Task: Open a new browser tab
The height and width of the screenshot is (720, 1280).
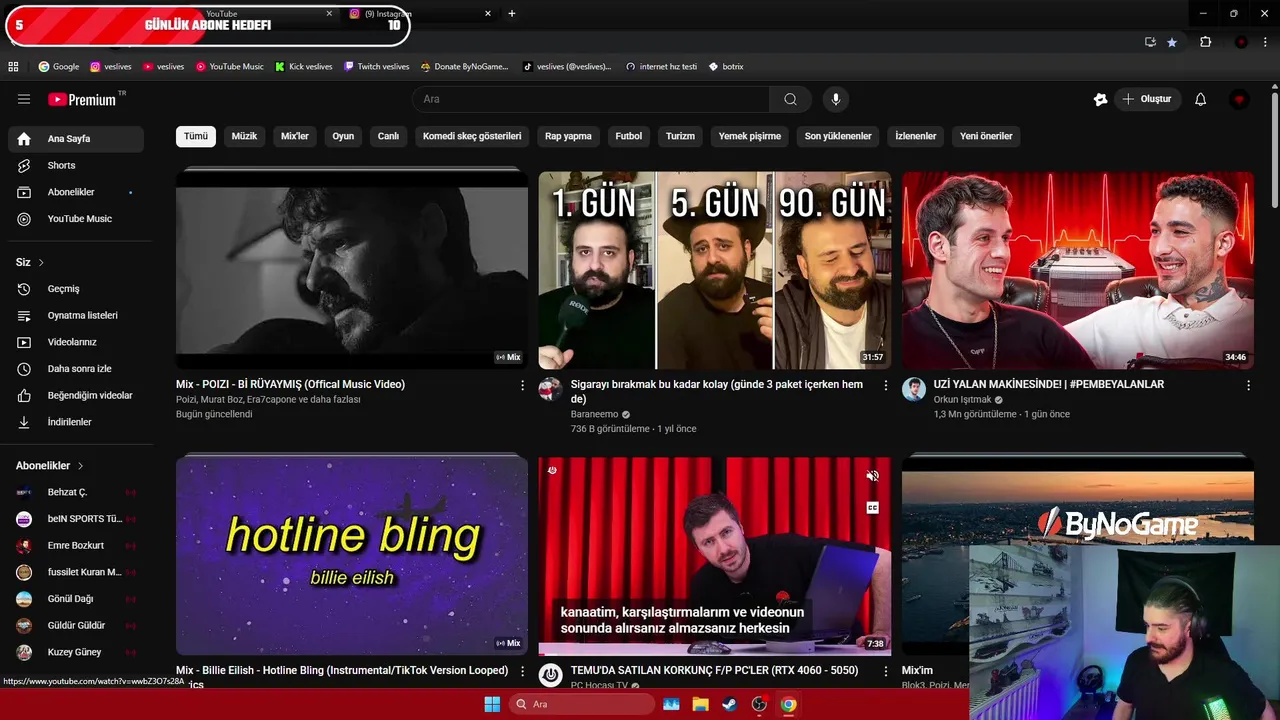Action: (512, 14)
